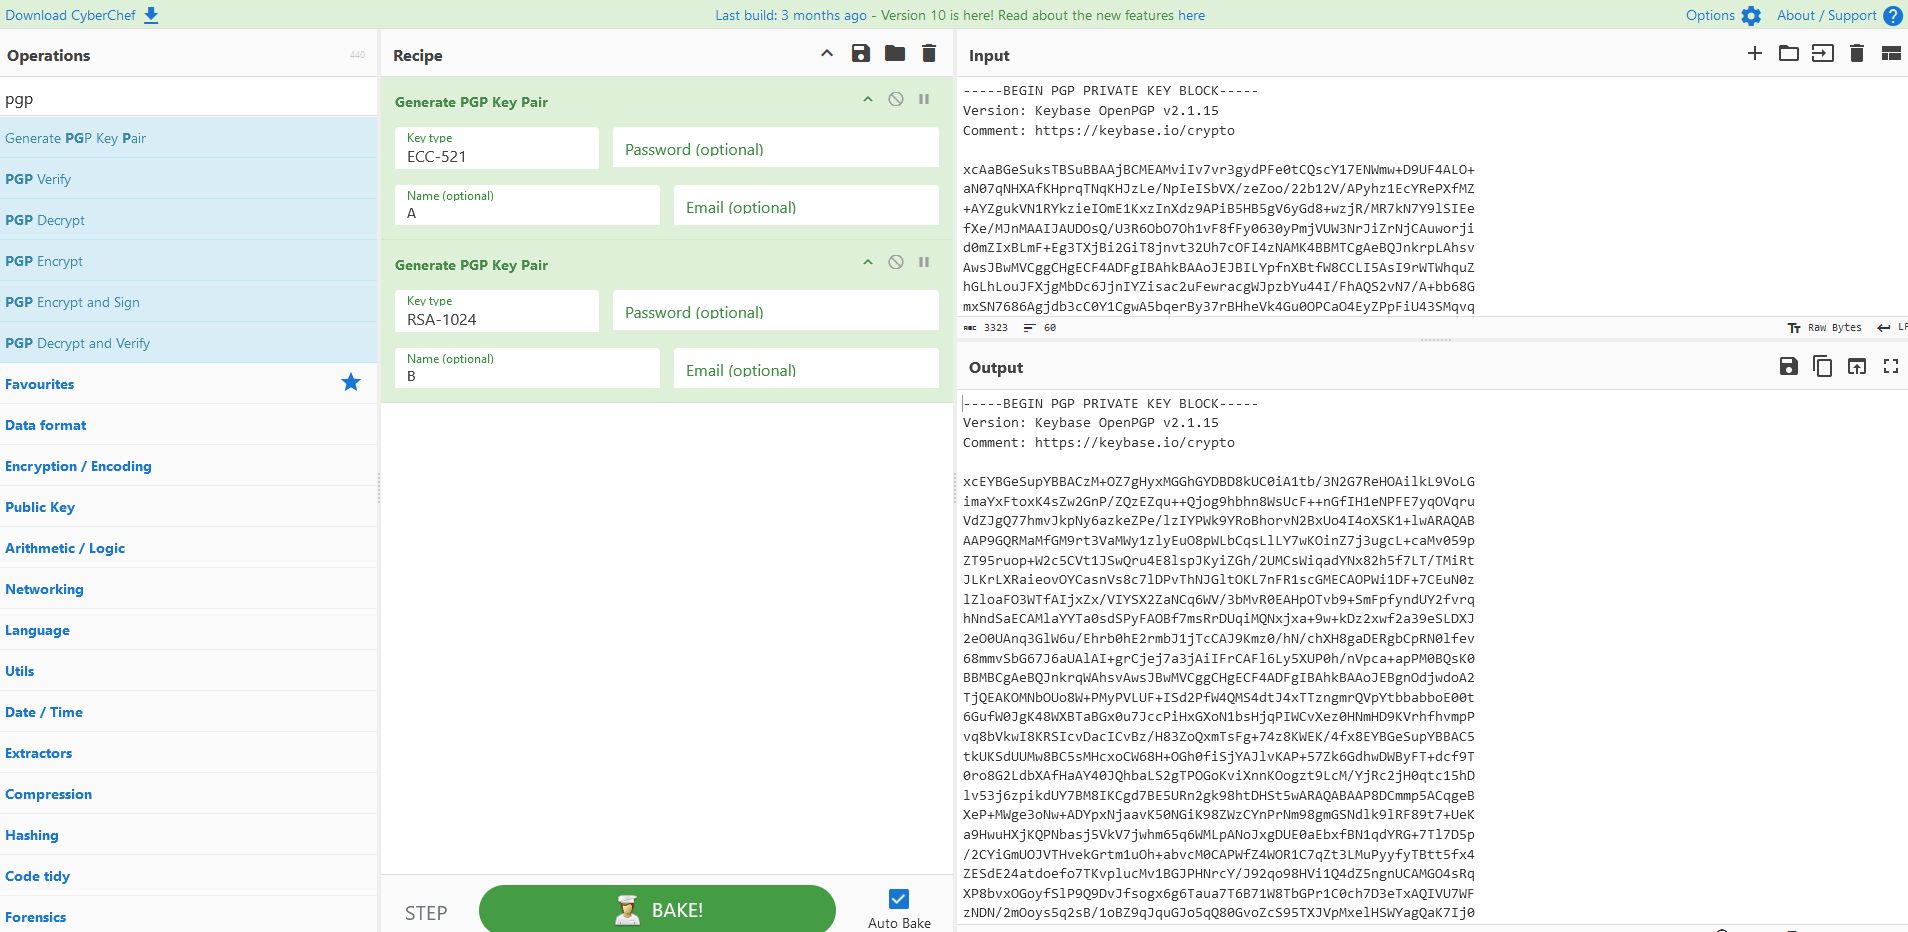Screen dimensions: 1908x932
Task: Save output to file
Action: click(x=1789, y=366)
